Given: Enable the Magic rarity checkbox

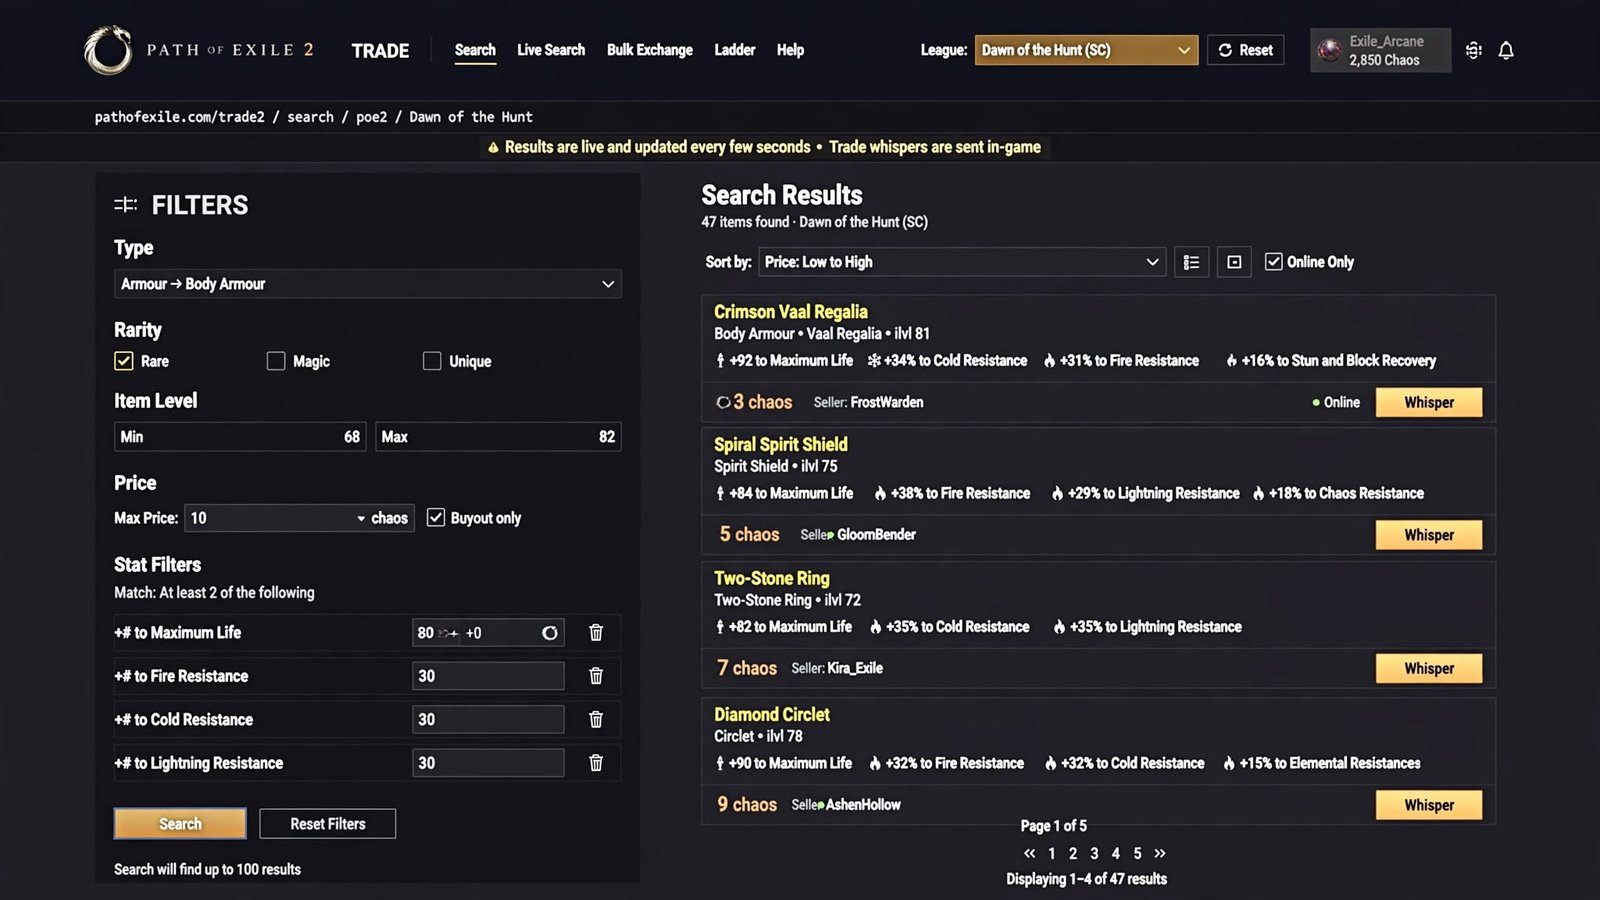Looking at the screenshot, I should pyautogui.click(x=276, y=361).
